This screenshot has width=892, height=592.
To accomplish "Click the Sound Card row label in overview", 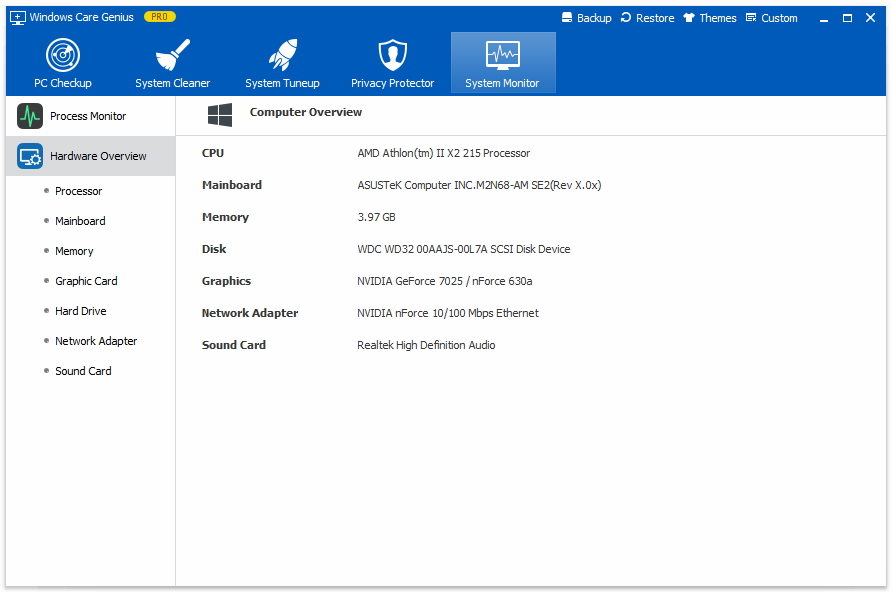I will coord(234,345).
